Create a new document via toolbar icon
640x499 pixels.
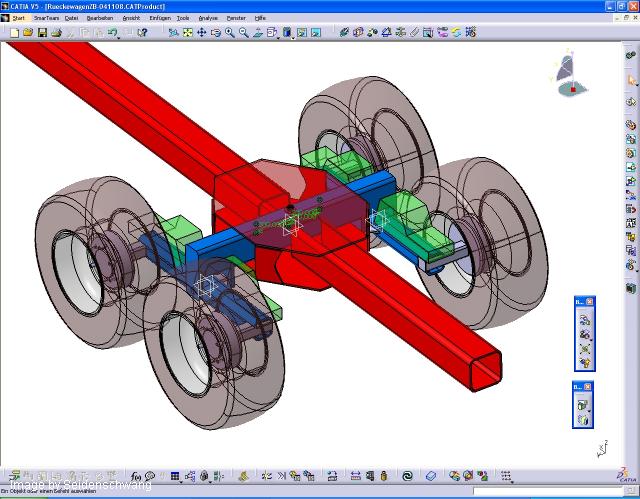pos(14,33)
